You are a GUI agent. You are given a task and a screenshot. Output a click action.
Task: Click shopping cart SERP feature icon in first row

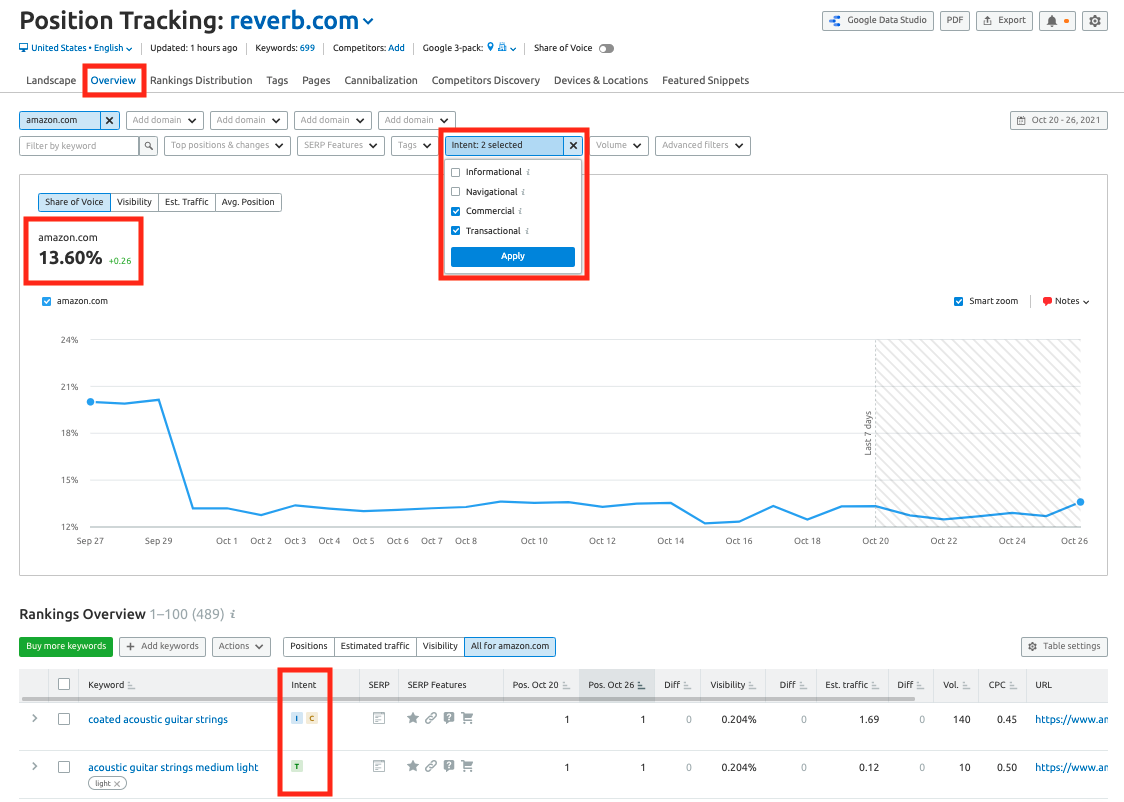point(467,718)
